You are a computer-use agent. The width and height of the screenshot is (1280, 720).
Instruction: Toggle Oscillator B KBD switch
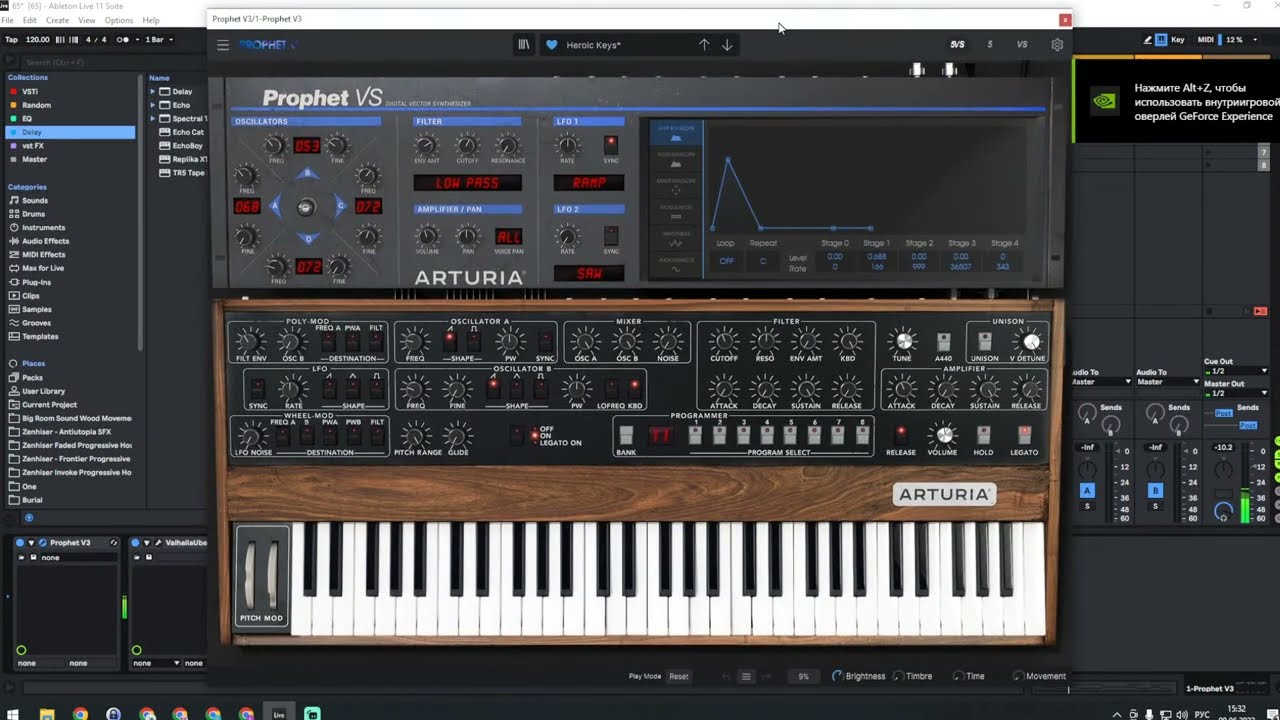[x=634, y=388]
